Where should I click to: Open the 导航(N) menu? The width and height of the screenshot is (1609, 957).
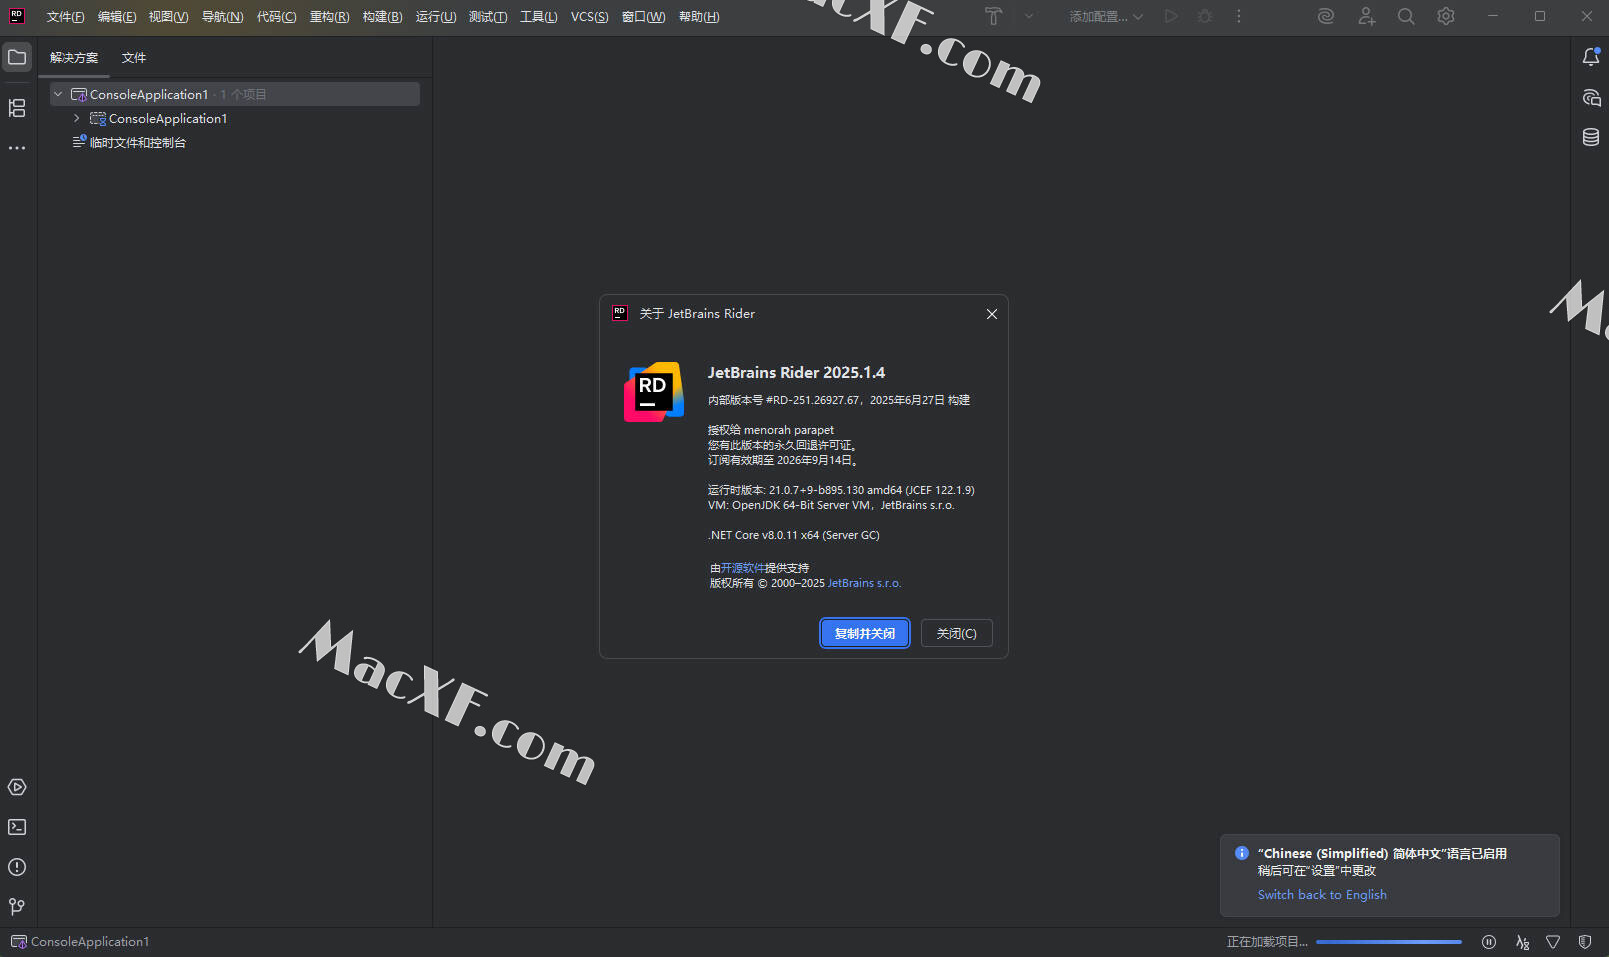pos(223,17)
